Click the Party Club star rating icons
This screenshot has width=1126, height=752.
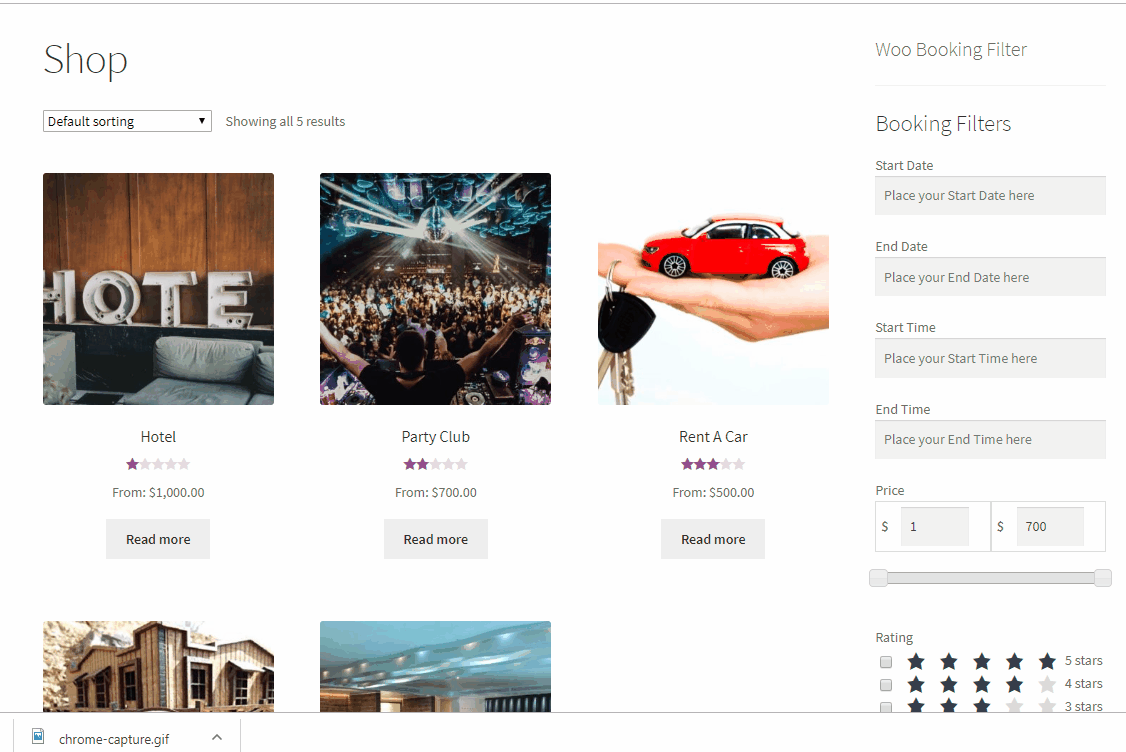click(435, 465)
